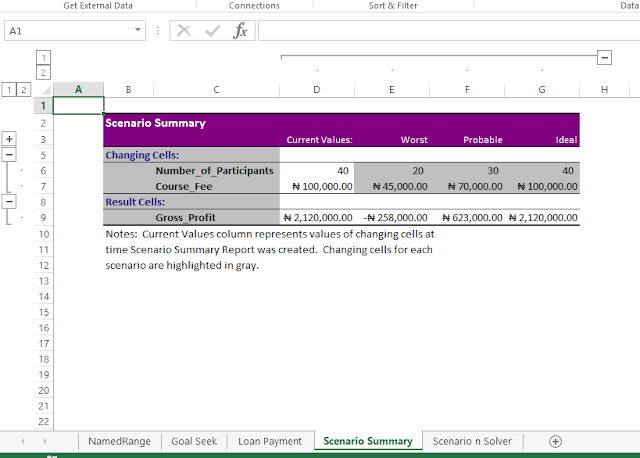The image size is (640, 458).
Task: Select Worst participants value 20
Action: pos(392,171)
